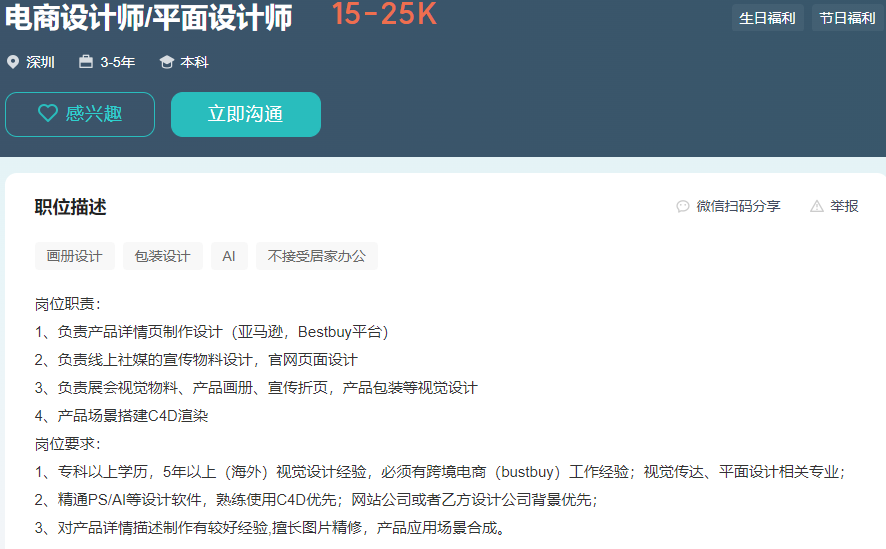The image size is (886, 549).
Task: Click the briefcase icon beside 3-5年
Action: click(x=86, y=62)
